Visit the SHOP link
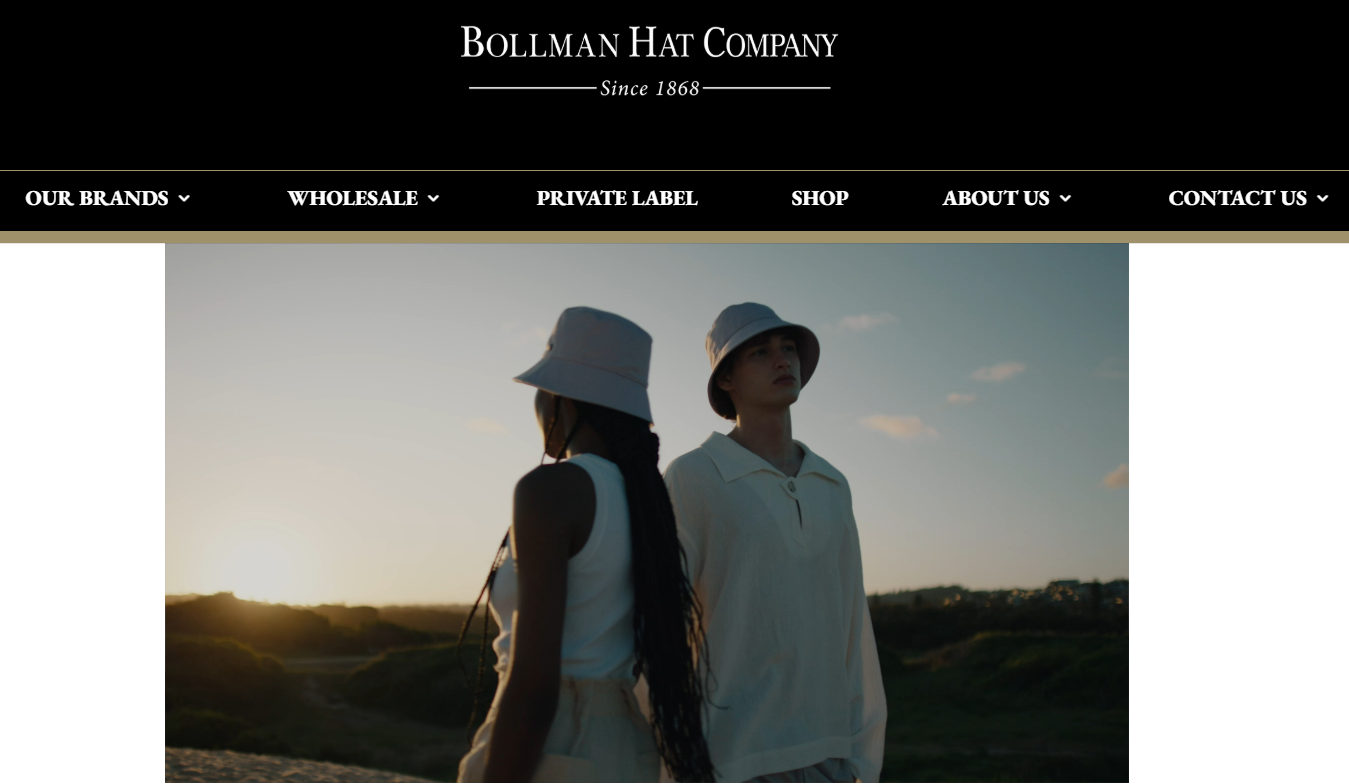Image resolution: width=1349 pixels, height=784 pixels. tap(820, 199)
